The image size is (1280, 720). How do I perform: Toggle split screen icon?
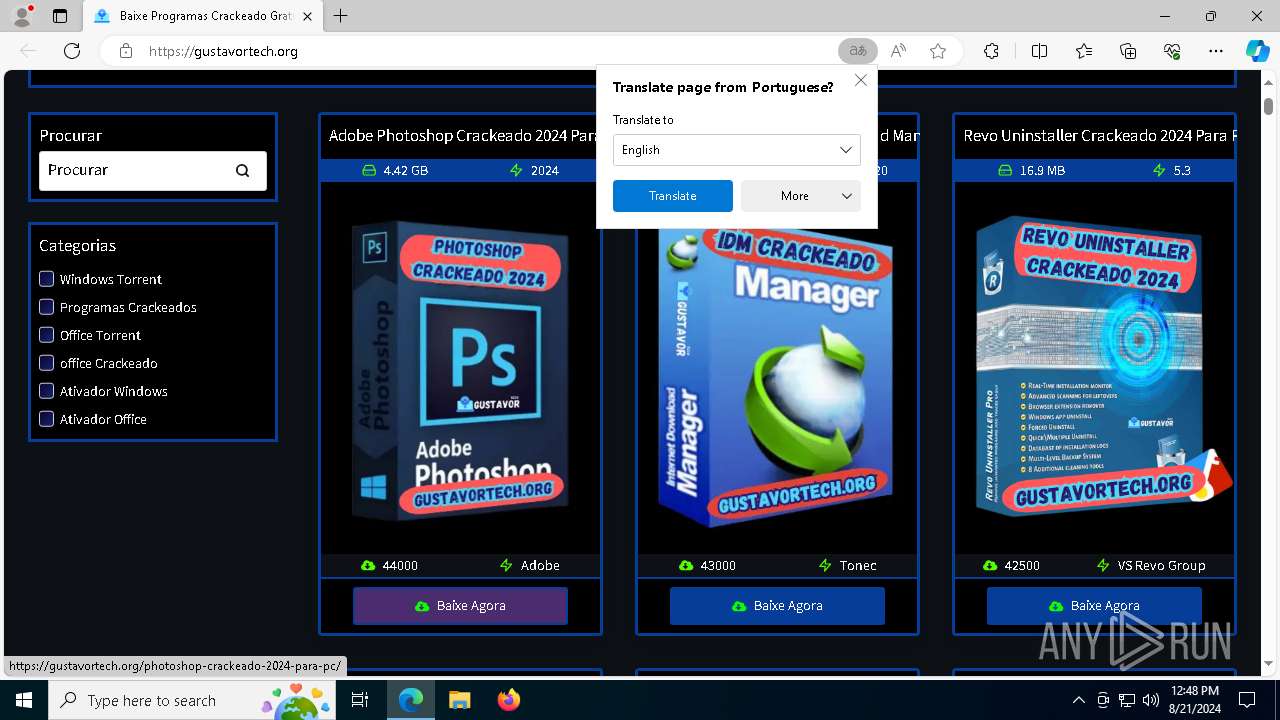pos(1039,51)
